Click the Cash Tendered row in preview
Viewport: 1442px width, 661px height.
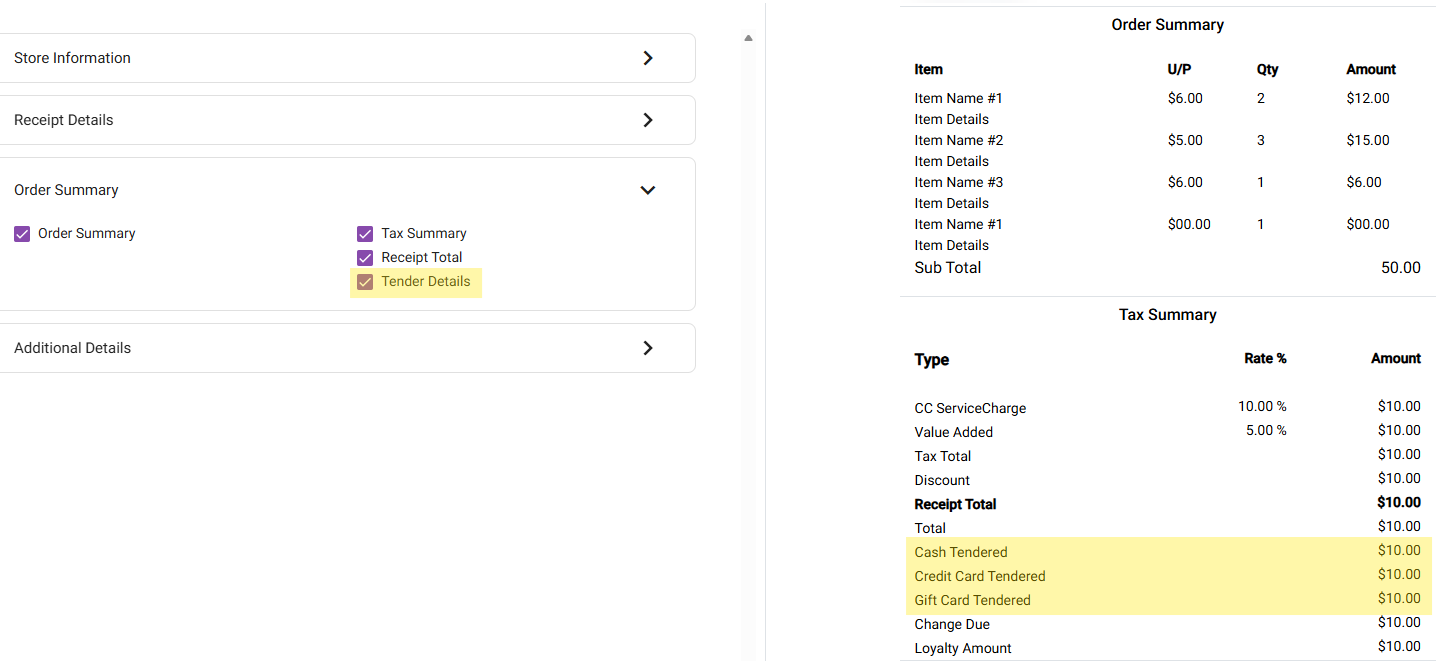click(961, 552)
